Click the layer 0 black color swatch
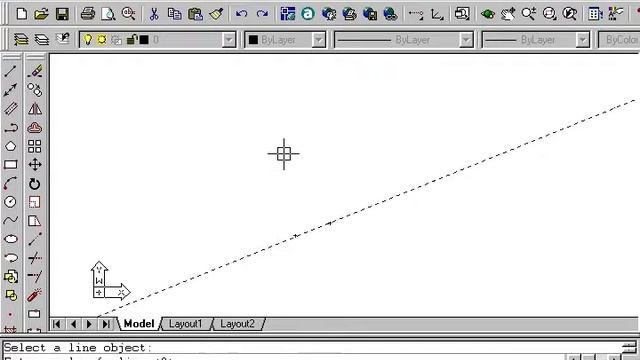Viewport: 640px width, 360px height. point(144,40)
